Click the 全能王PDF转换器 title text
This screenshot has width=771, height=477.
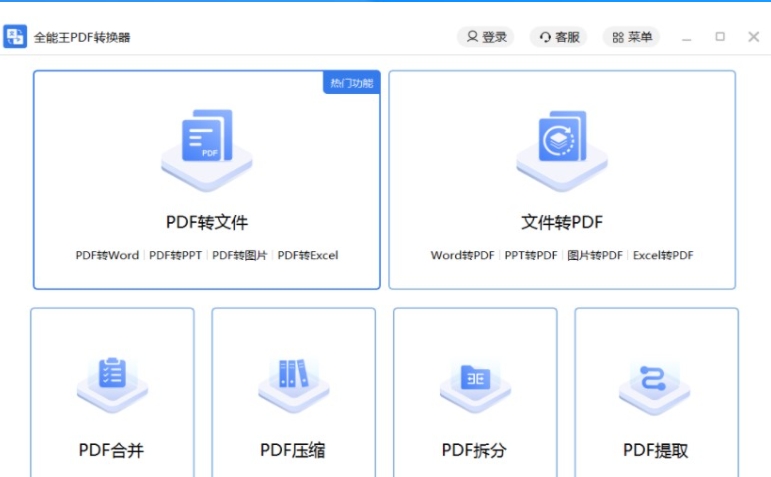(82, 37)
